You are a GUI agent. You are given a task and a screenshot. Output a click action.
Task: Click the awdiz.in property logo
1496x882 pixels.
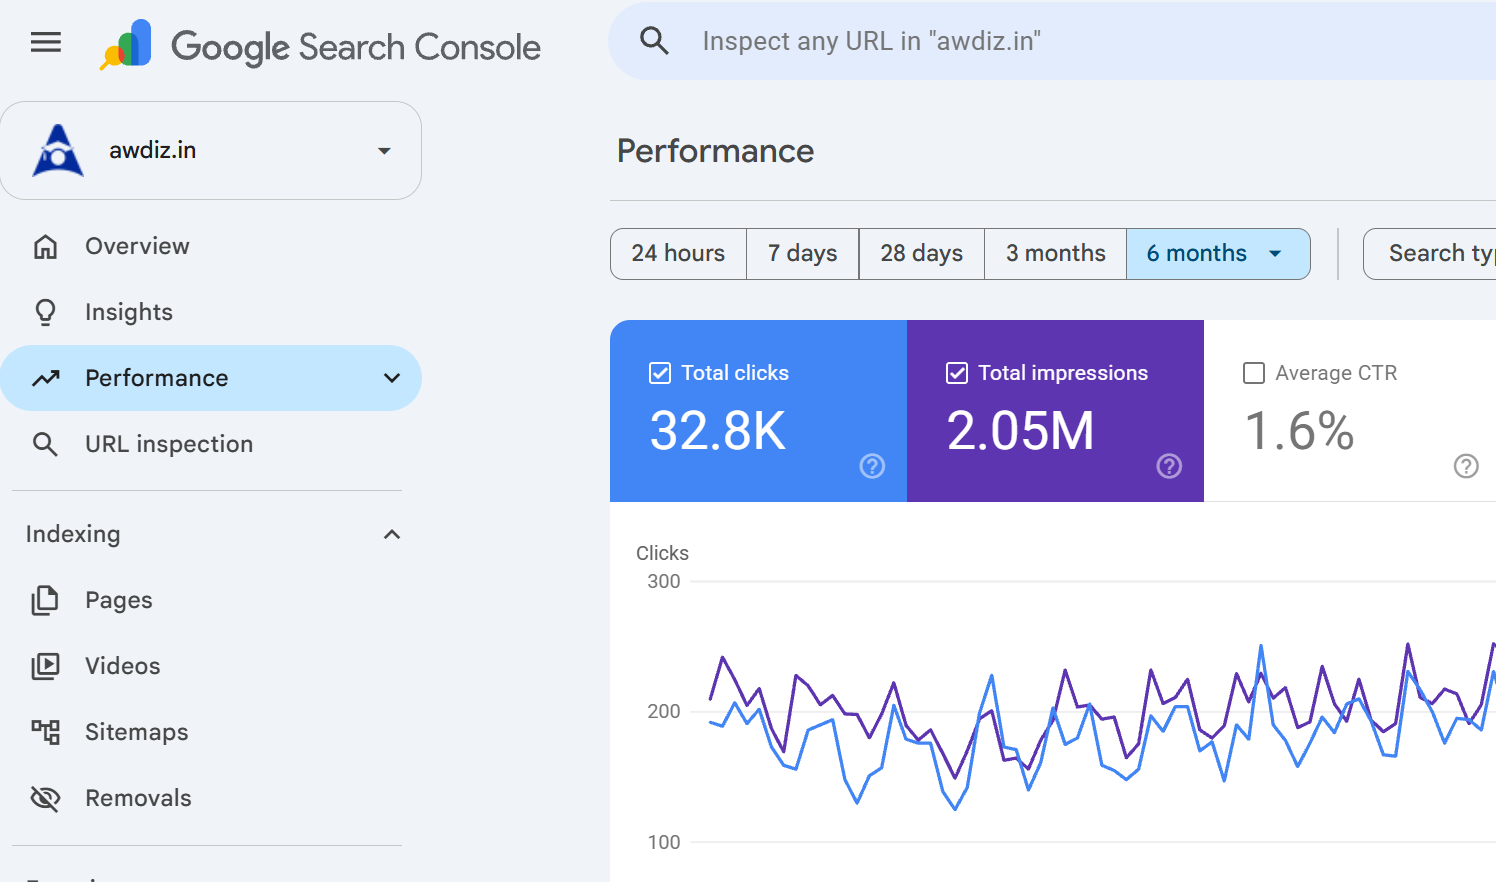click(58, 150)
